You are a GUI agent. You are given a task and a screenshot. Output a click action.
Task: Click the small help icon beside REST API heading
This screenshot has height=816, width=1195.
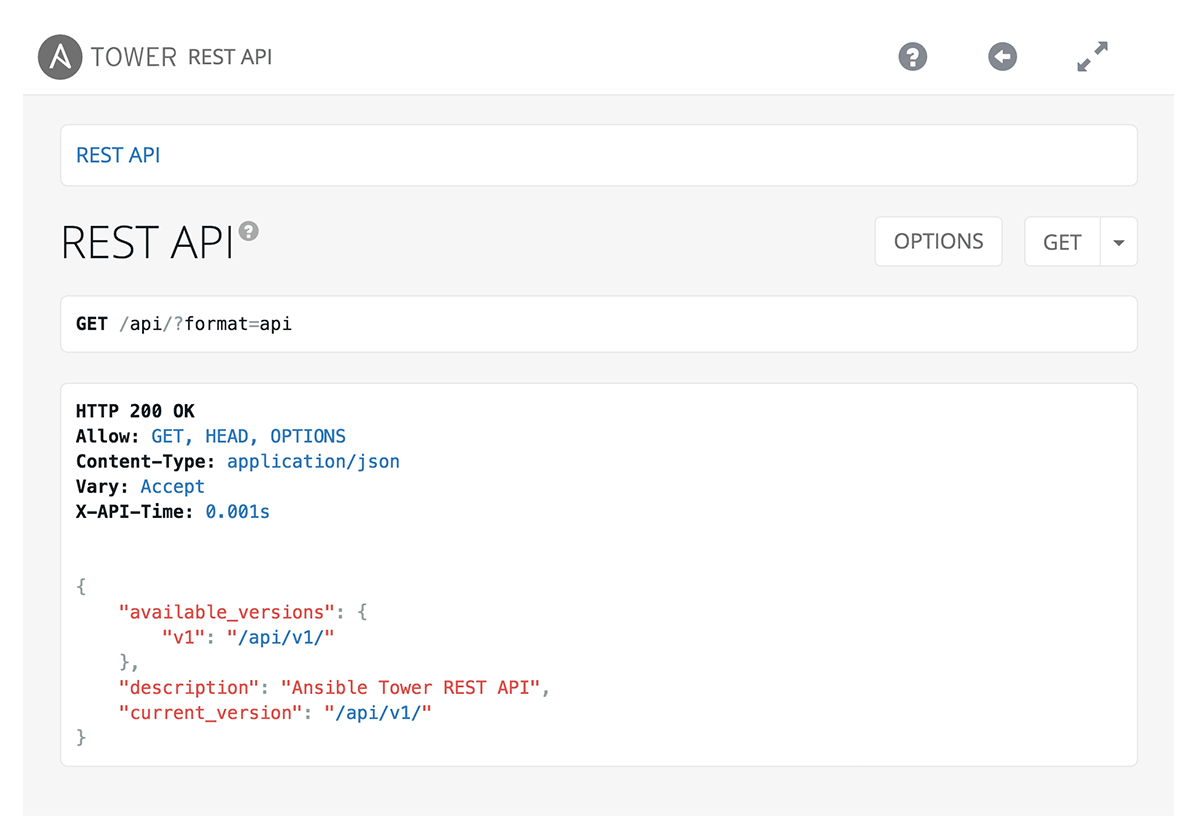click(248, 231)
